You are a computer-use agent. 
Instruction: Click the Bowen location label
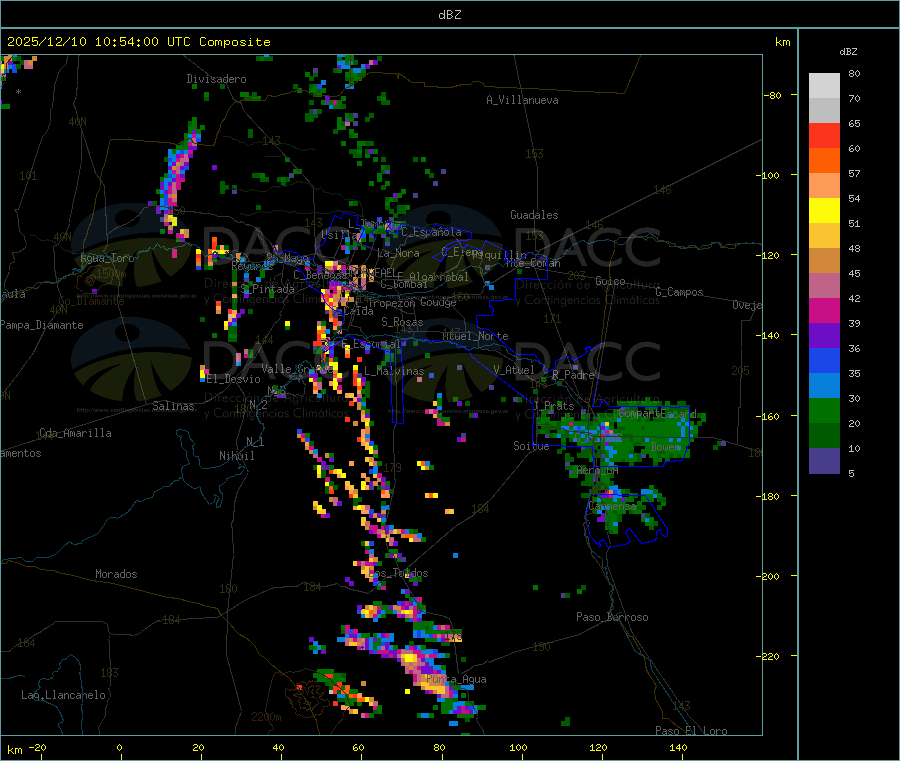coord(666,446)
